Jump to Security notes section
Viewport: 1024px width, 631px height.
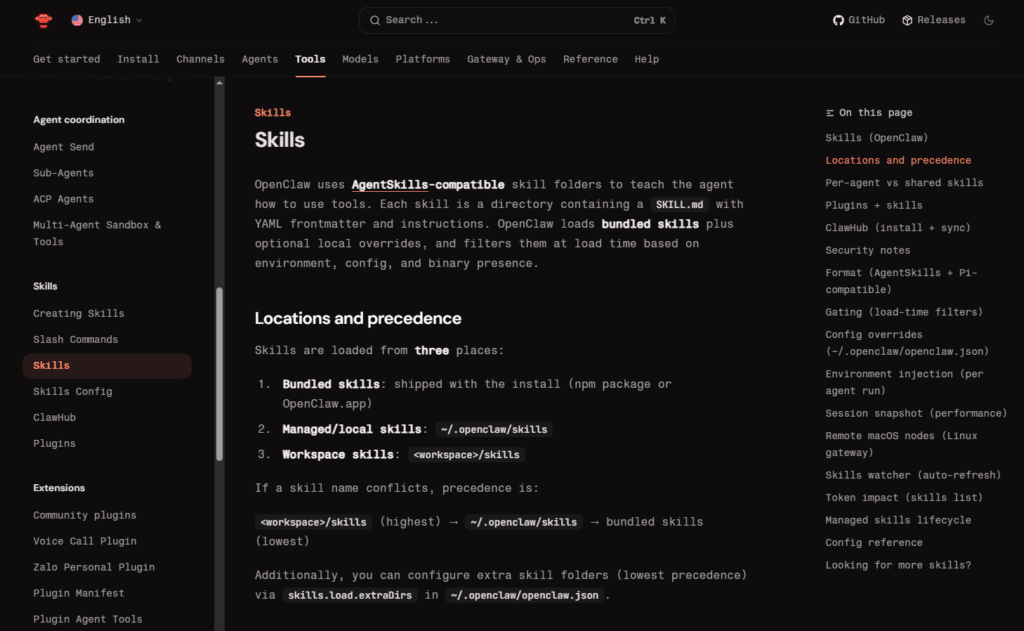[x=867, y=250]
